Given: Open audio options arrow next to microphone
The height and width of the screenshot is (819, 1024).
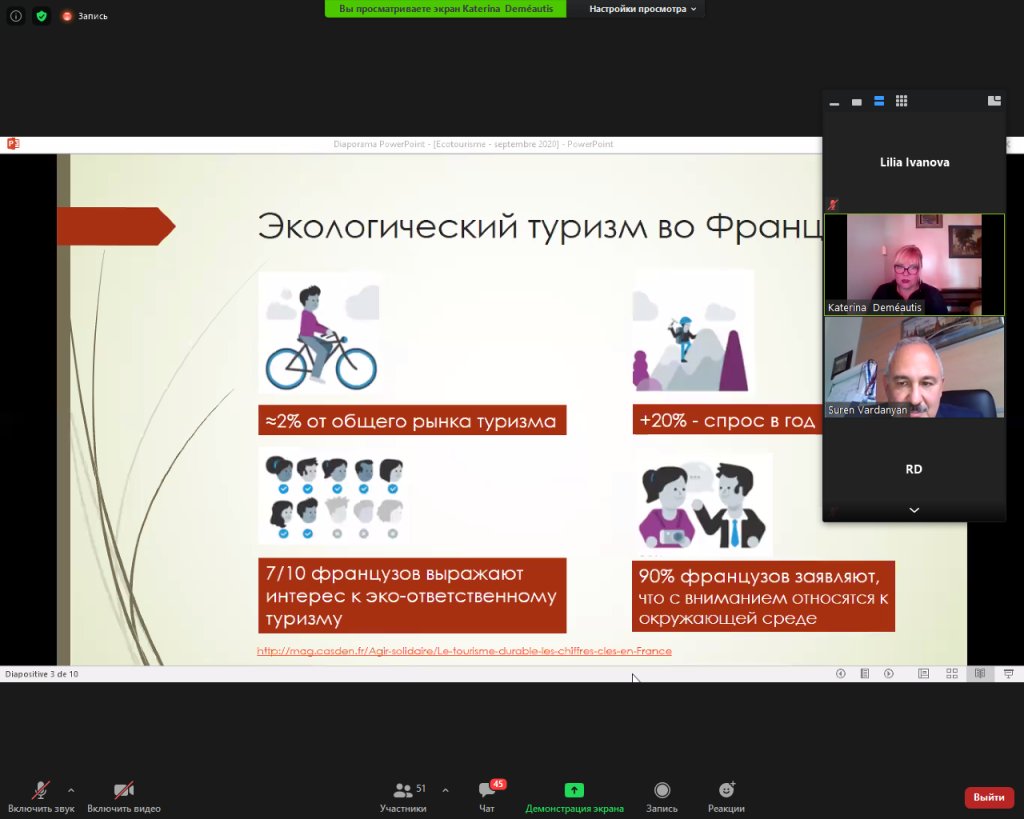Looking at the screenshot, I should coord(71,789).
